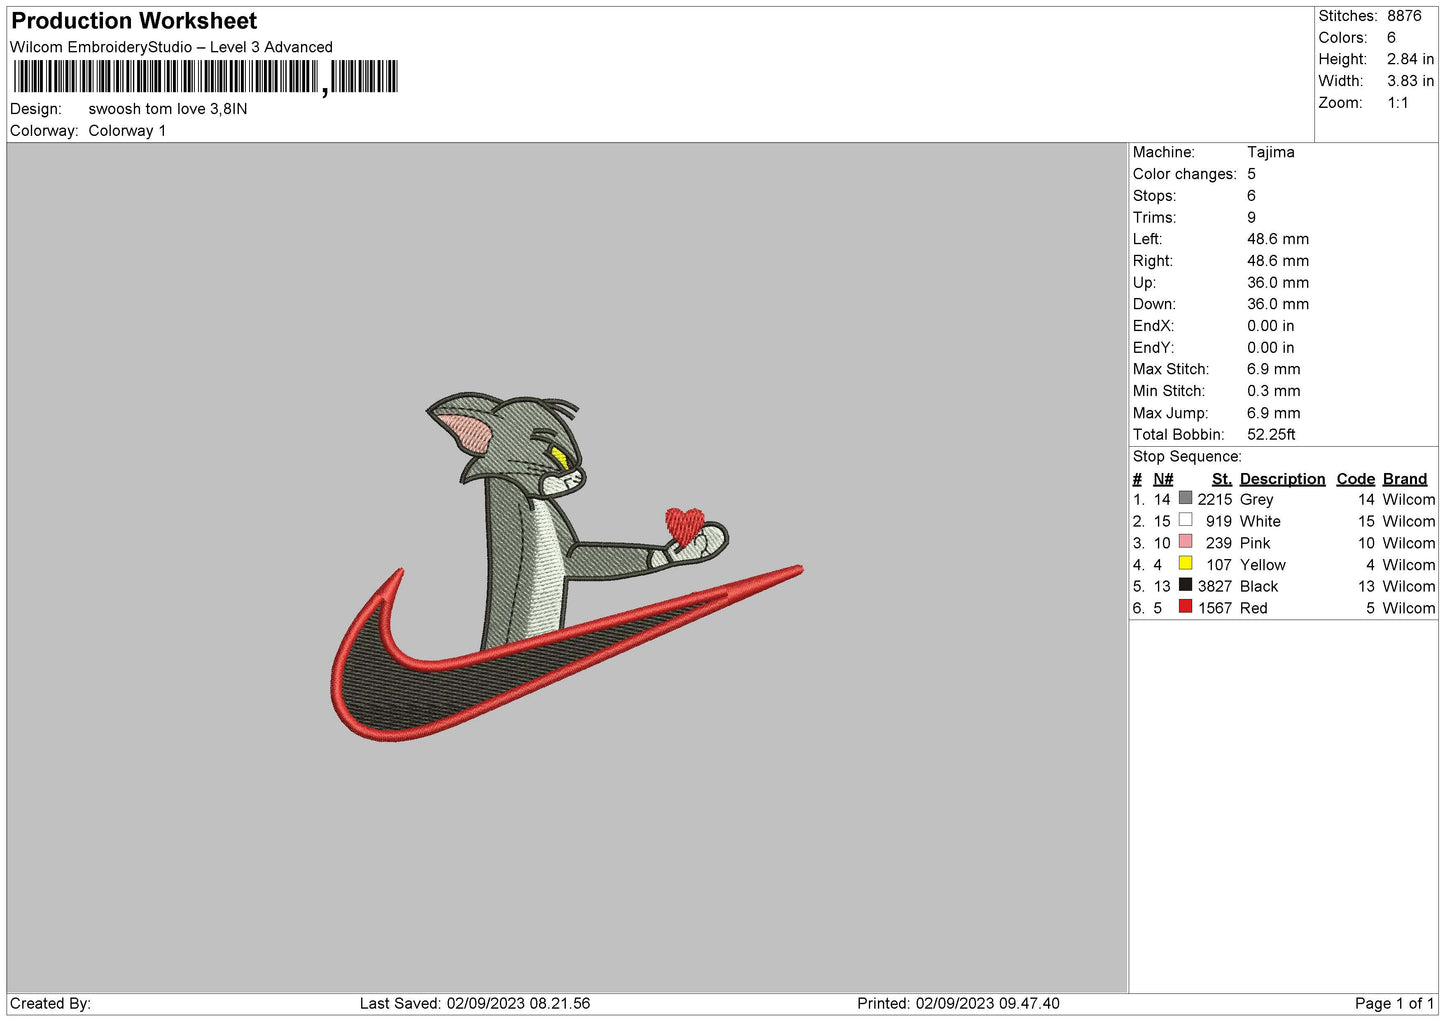Click the Grey thread color swatch
This screenshot has width=1445, height=1021.
(x=1185, y=498)
